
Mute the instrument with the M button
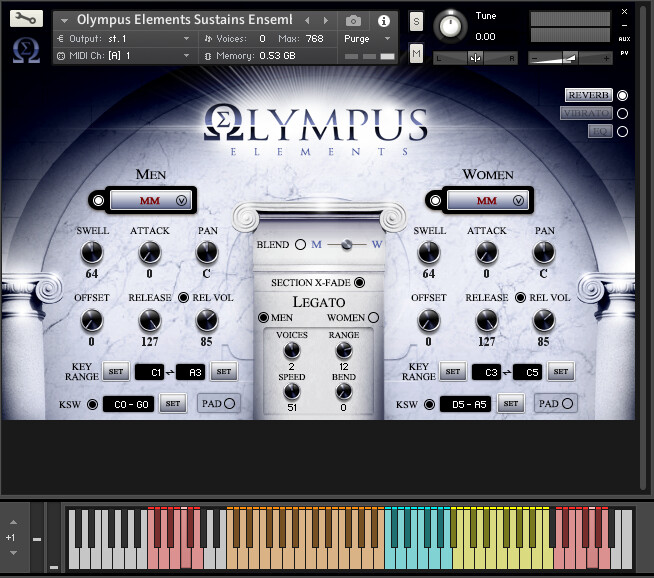click(416, 53)
